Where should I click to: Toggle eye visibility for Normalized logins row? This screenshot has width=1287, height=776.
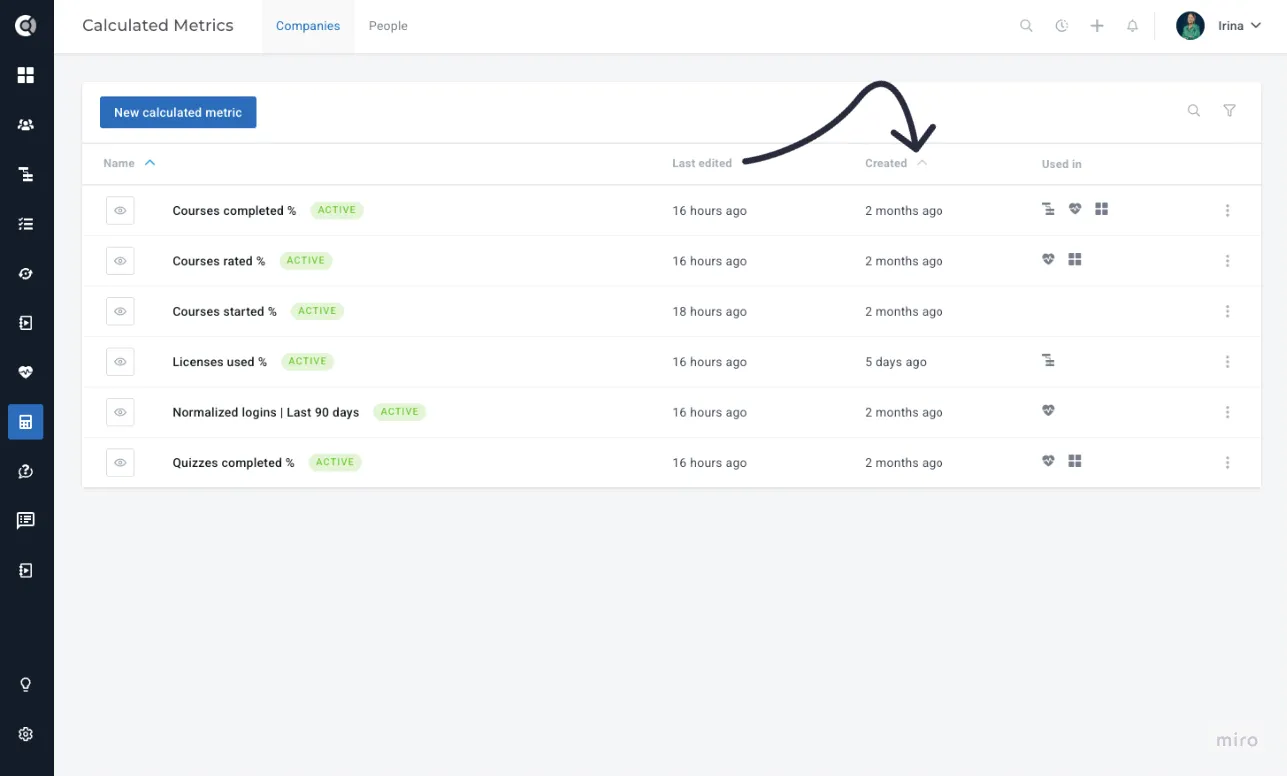pyautogui.click(x=120, y=412)
